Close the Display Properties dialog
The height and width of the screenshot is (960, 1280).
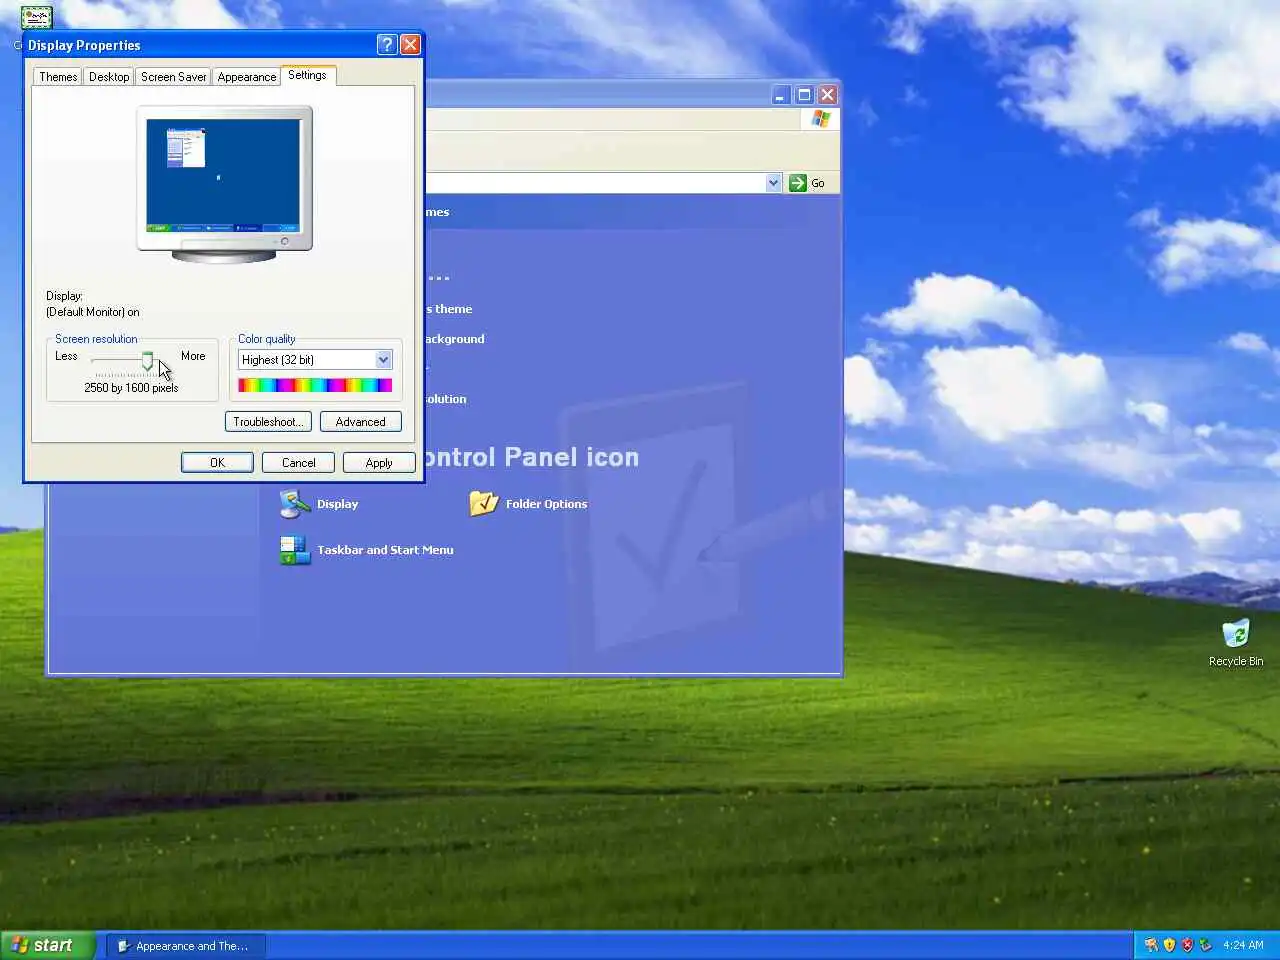410,45
